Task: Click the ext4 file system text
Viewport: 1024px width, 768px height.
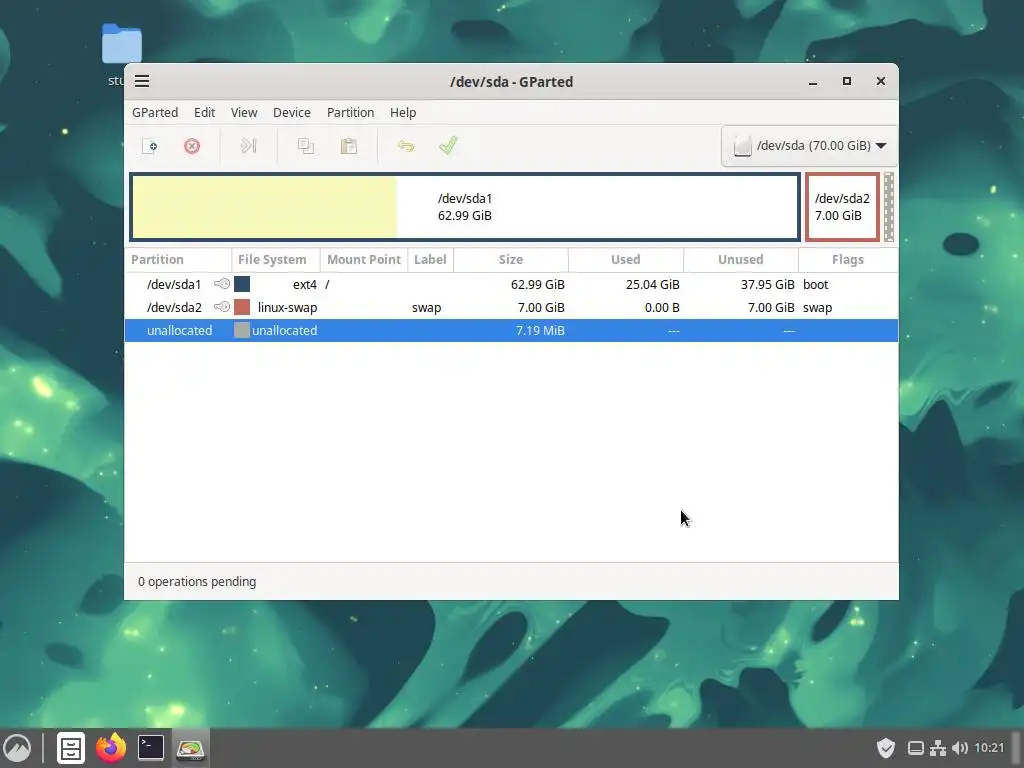Action: click(305, 284)
